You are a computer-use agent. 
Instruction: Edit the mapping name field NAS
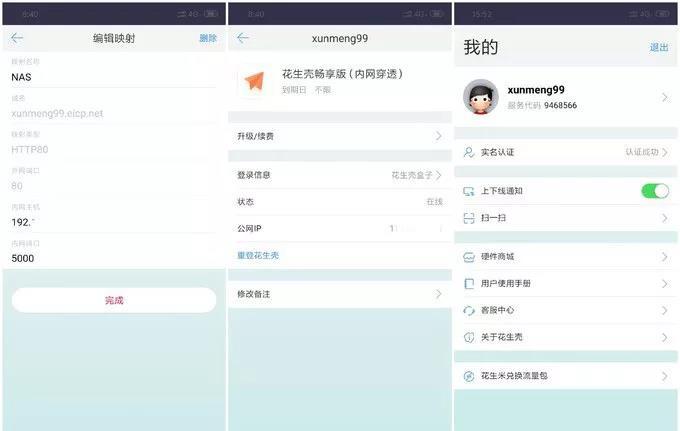(114, 77)
